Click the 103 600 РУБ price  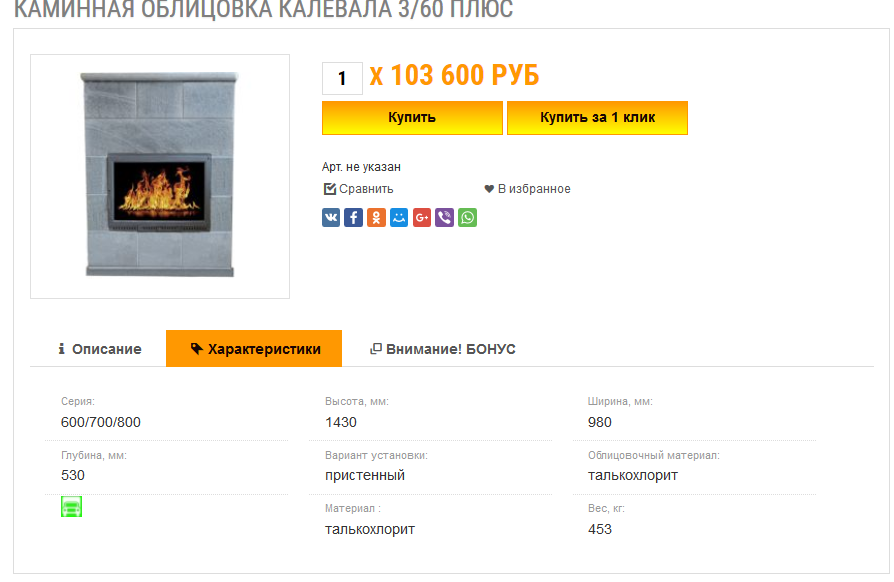pyautogui.click(x=465, y=75)
